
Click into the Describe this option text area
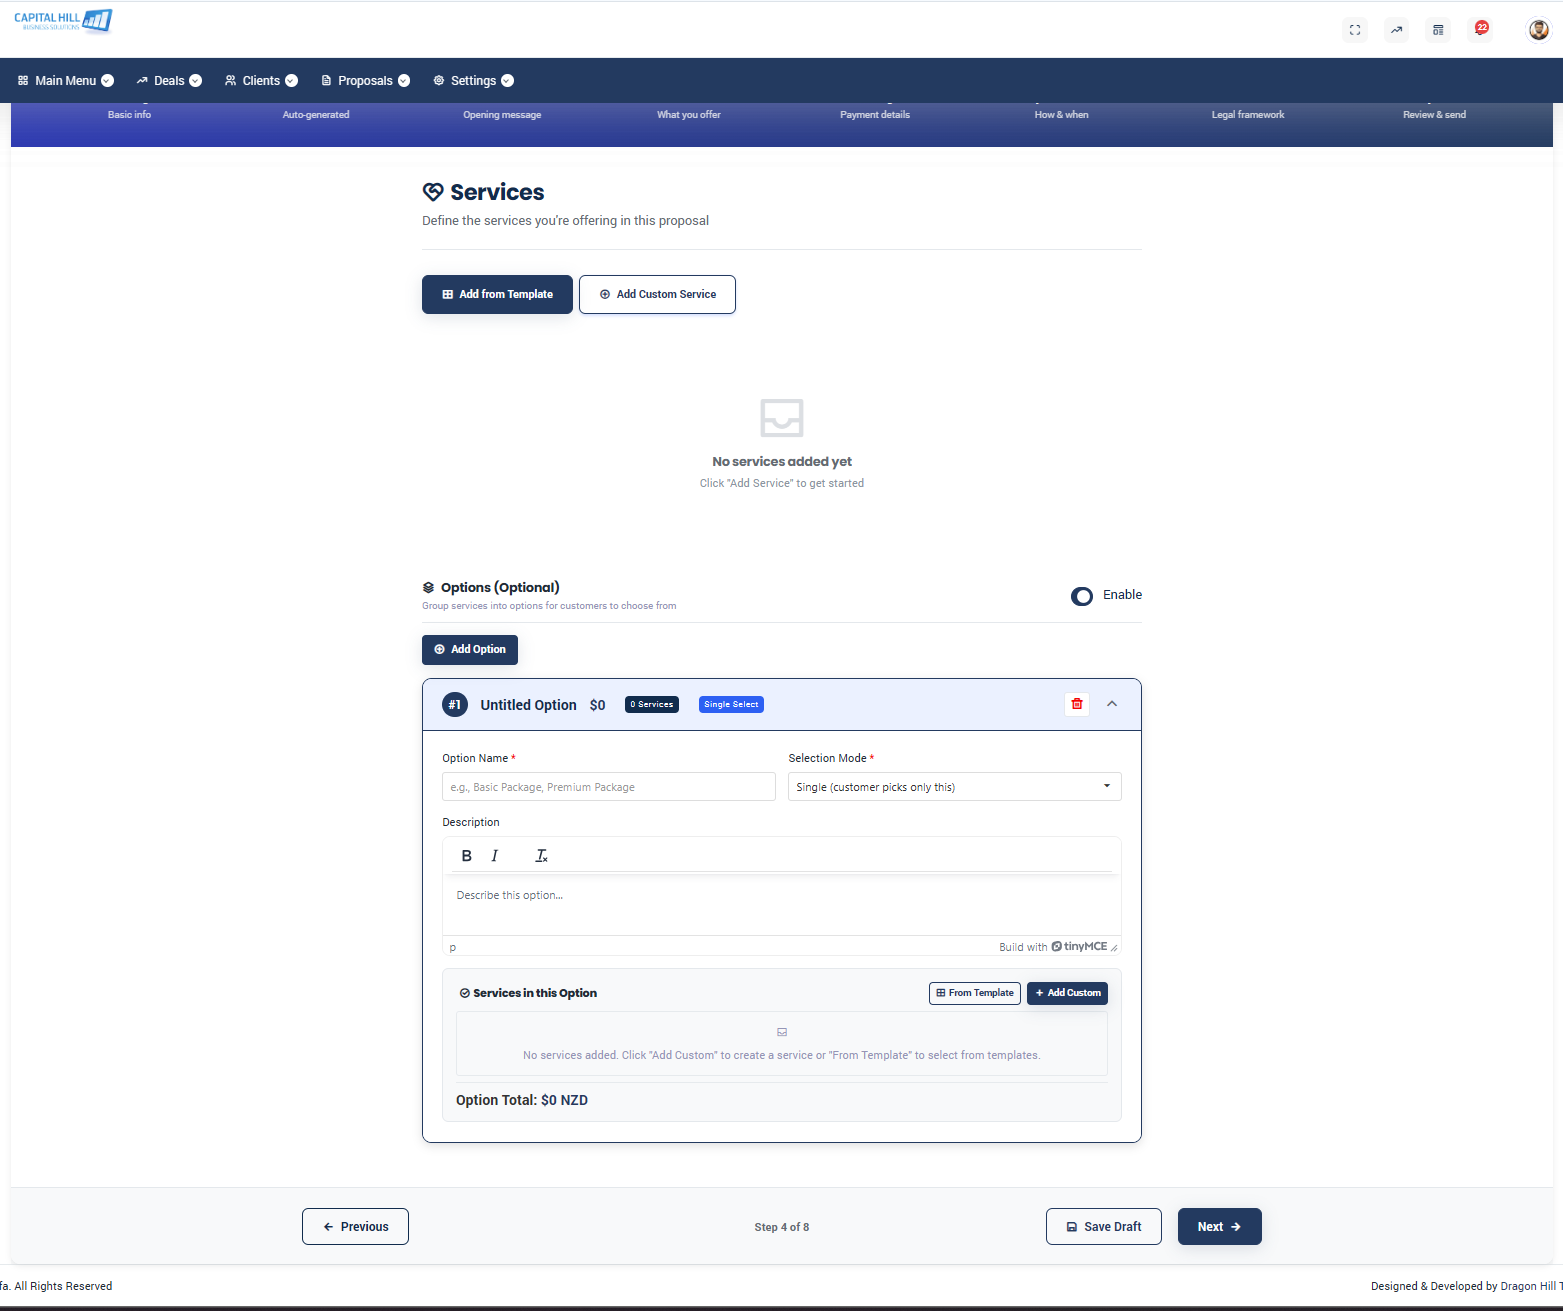pyautogui.click(x=781, y=905)
